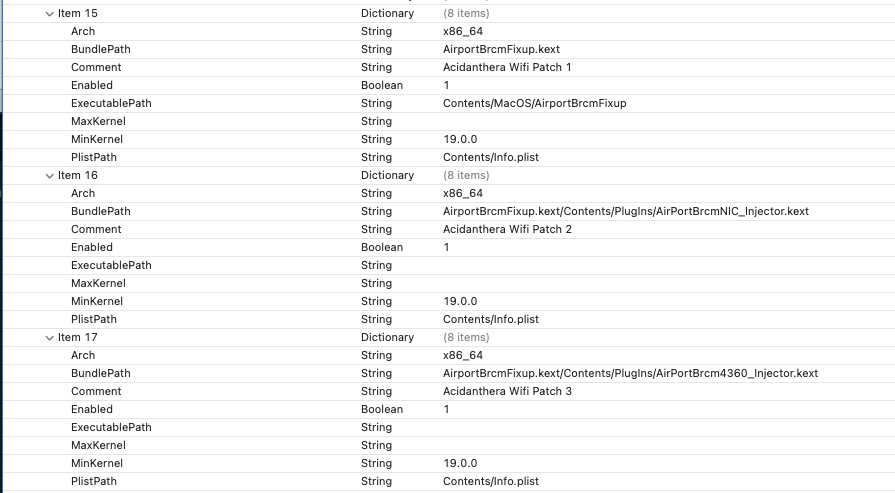Viewport: 895px width, 493px height.
Task: Select the Item 17 key label
Action: coord(77,338)
